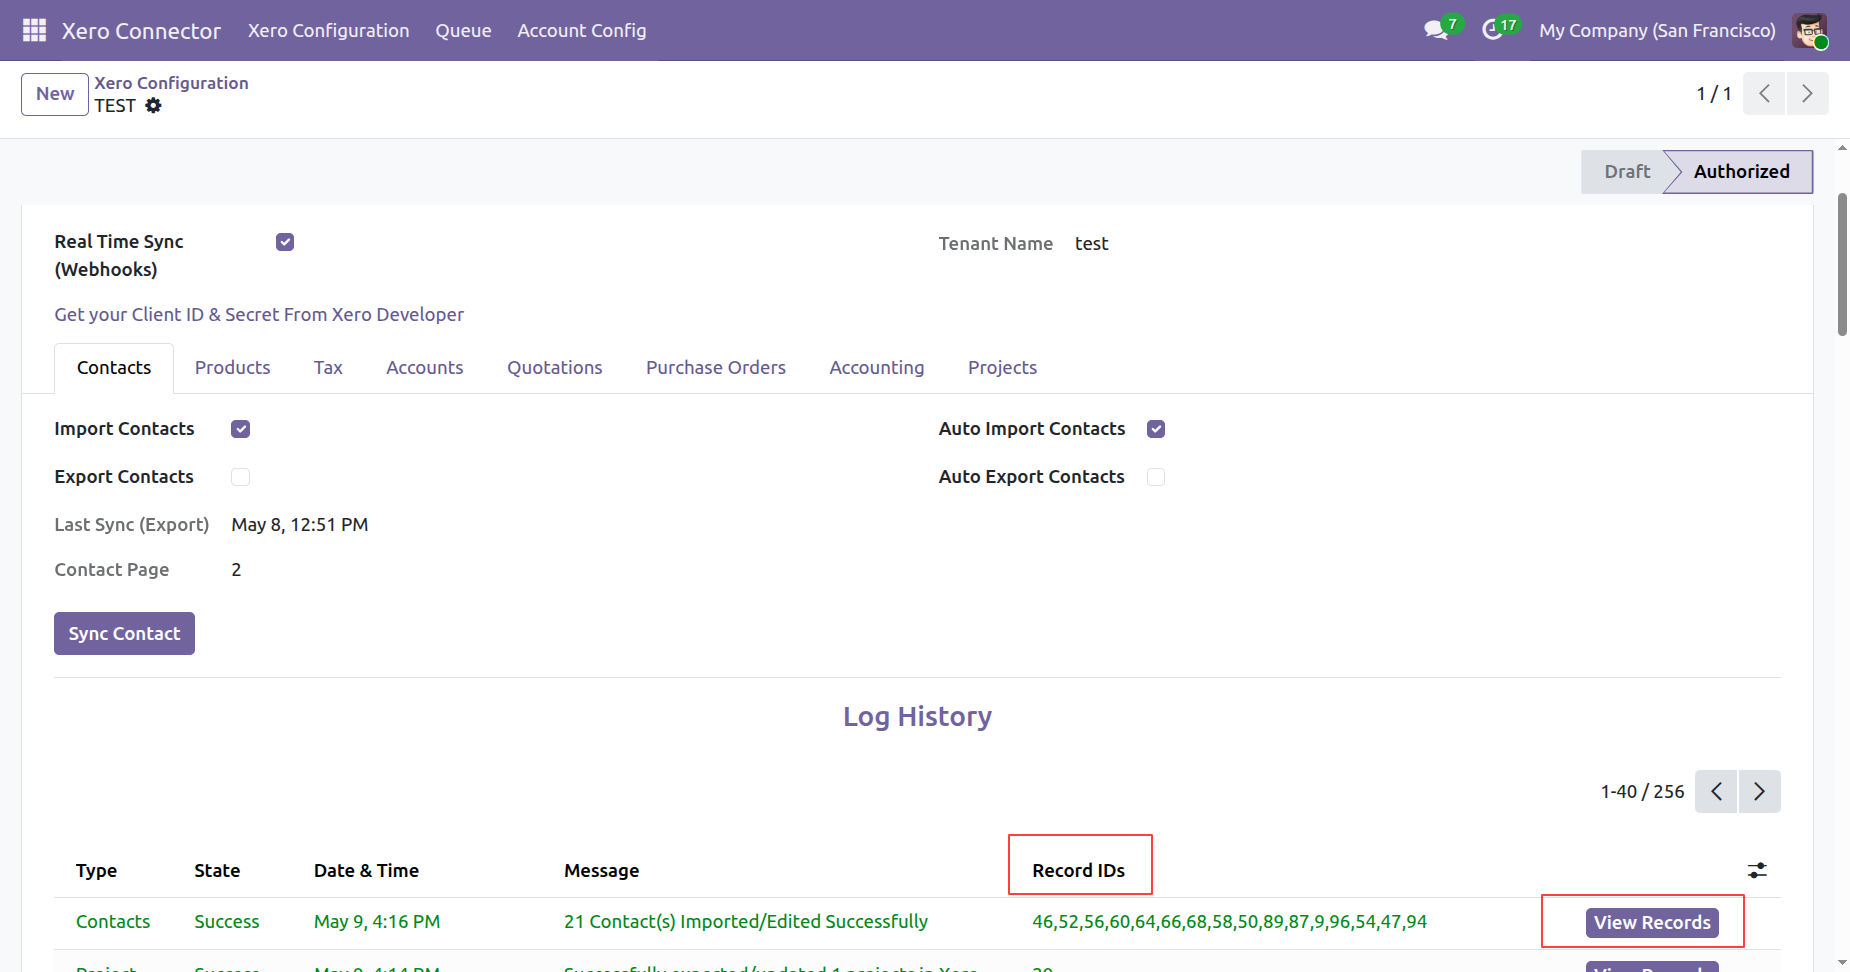
Task: Click the page vertical scrollbar thumb
Action: click(x=1842, y=265)
